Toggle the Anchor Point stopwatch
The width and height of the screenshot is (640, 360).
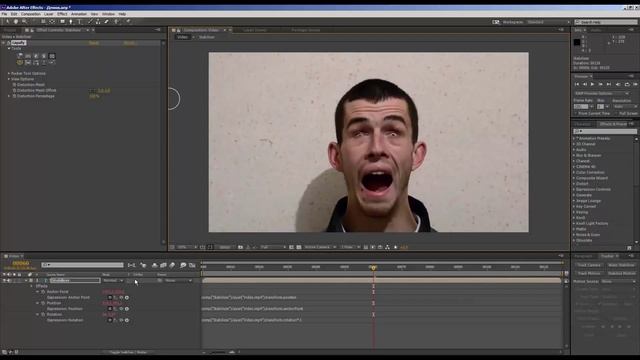43,292
